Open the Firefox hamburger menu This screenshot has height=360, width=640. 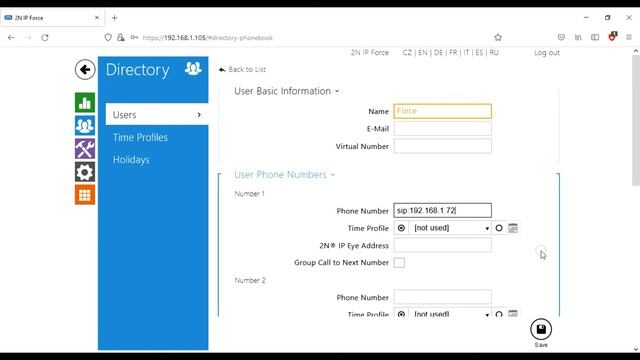(x=629, y=38)
